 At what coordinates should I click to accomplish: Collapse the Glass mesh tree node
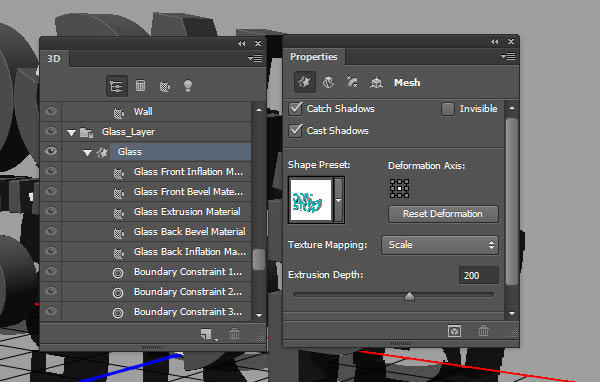tap(87, 153)
